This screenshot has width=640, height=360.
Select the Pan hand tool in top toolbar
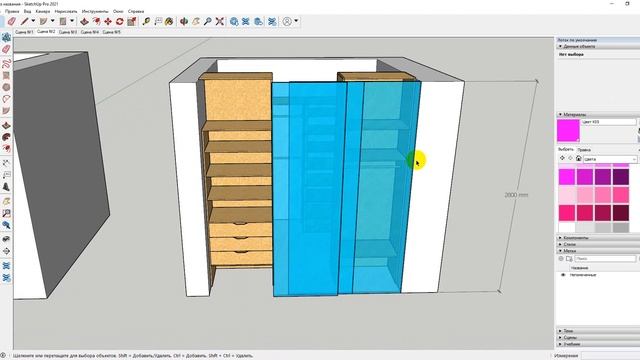(196, 21)
